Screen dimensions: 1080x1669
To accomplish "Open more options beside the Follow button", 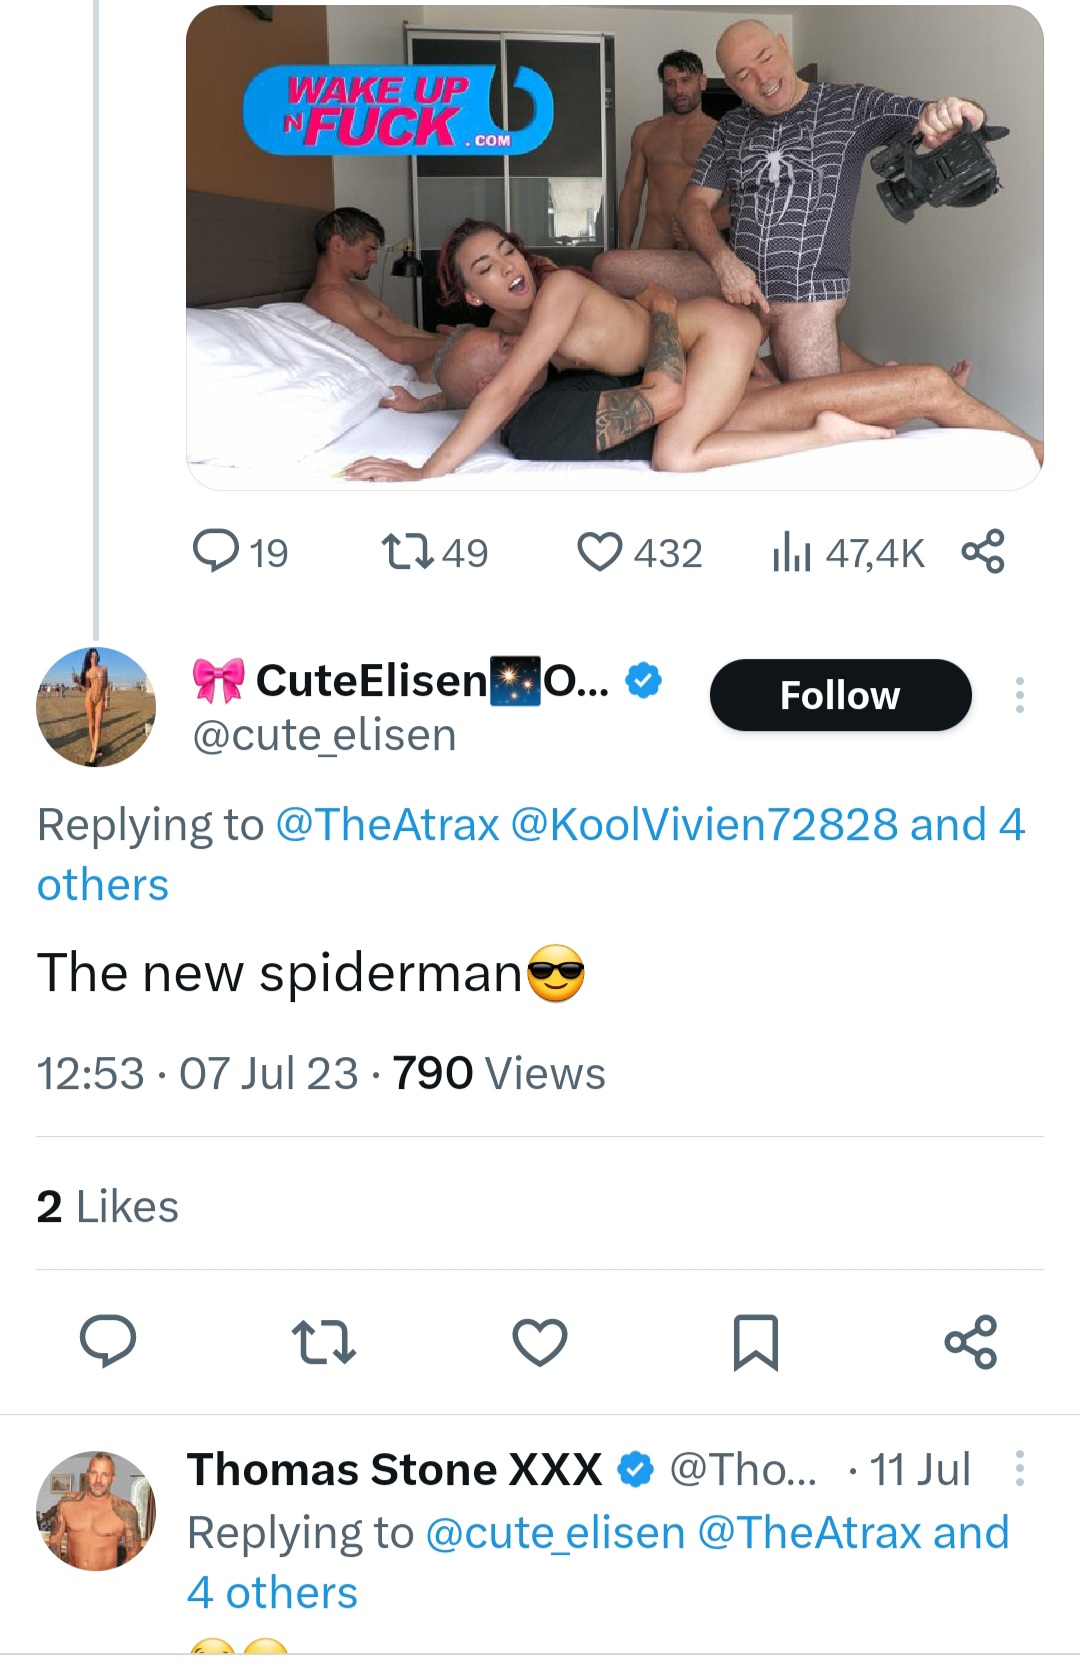I will coord(1019,695).
